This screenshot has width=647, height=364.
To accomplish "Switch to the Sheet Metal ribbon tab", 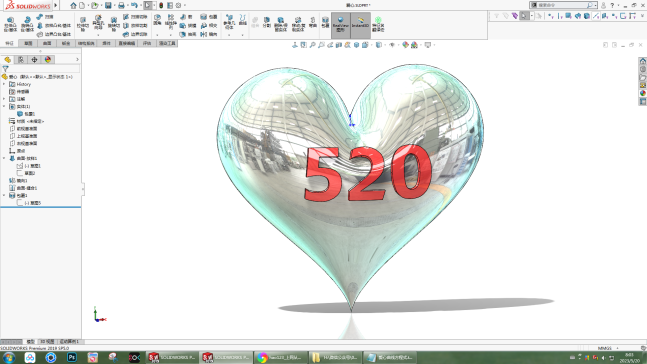I will click(x=66, y=43).
